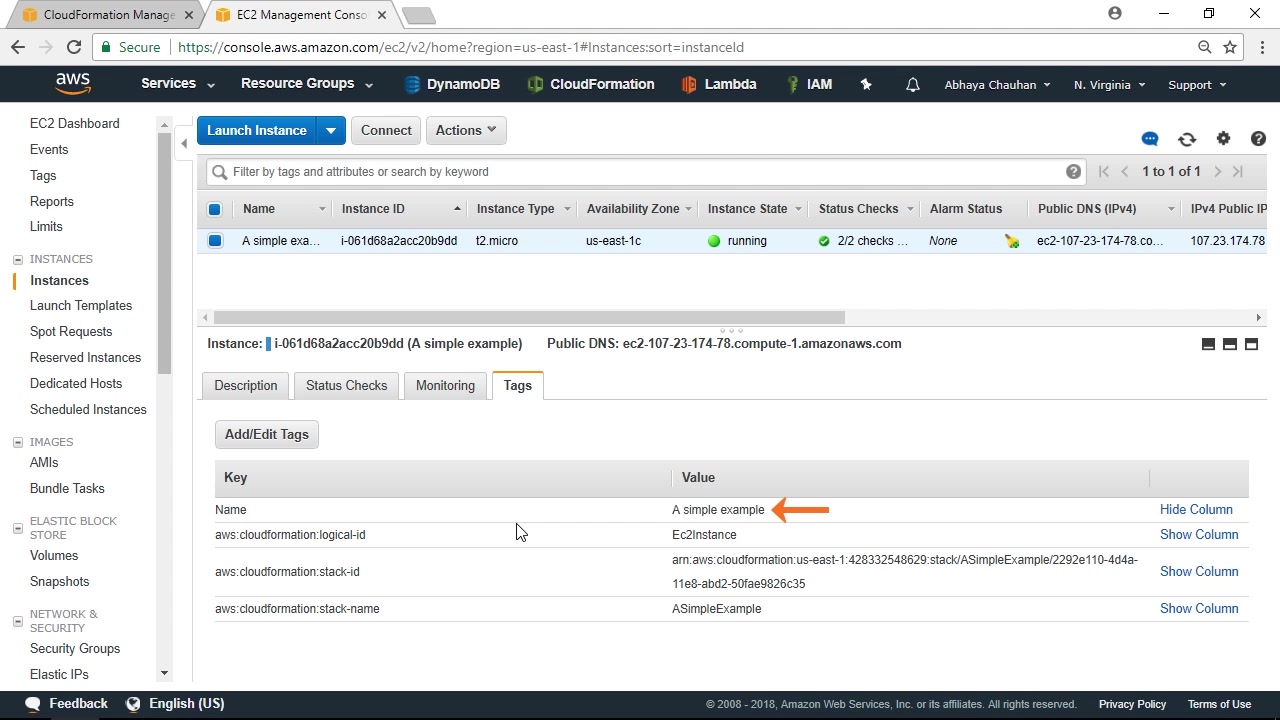Screen dimensions: 1280x720
Task: Open the Lambda shortcut icon
Action: (689, 85)
